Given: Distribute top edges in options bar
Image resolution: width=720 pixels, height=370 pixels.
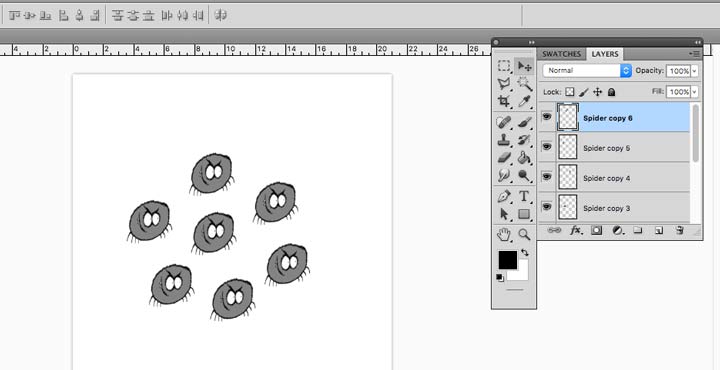Looking at the screenshot, I should tap(118, 16).
